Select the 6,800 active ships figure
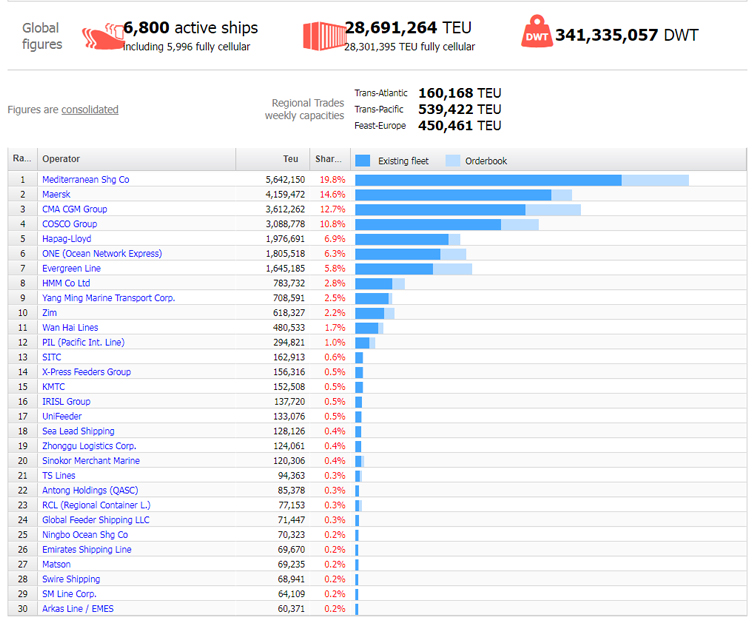The image size is (752, 626). [x=190, y=28]
